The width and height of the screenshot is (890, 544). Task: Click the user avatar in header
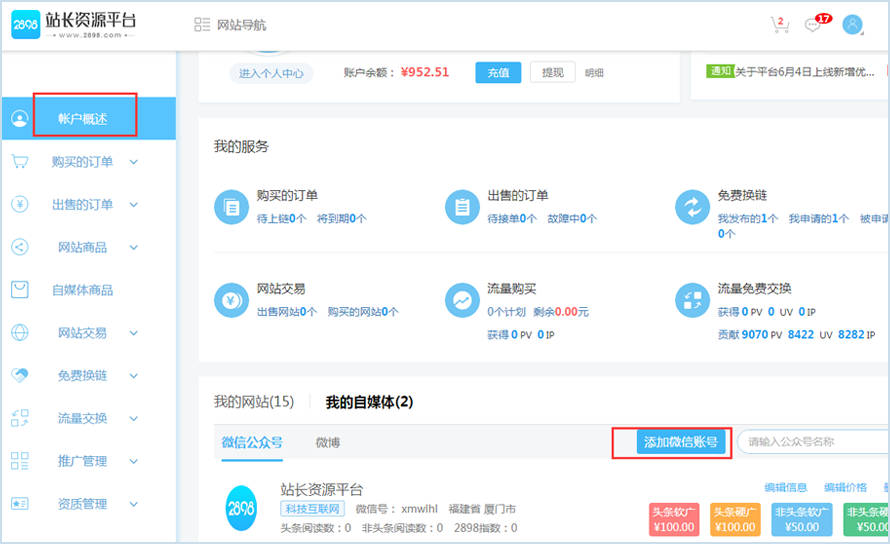click(x=852, y=25)
